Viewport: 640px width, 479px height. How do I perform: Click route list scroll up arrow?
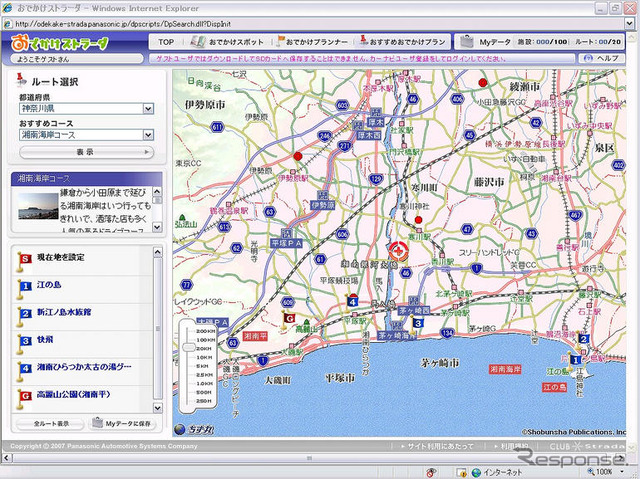[x=157, y=253]
